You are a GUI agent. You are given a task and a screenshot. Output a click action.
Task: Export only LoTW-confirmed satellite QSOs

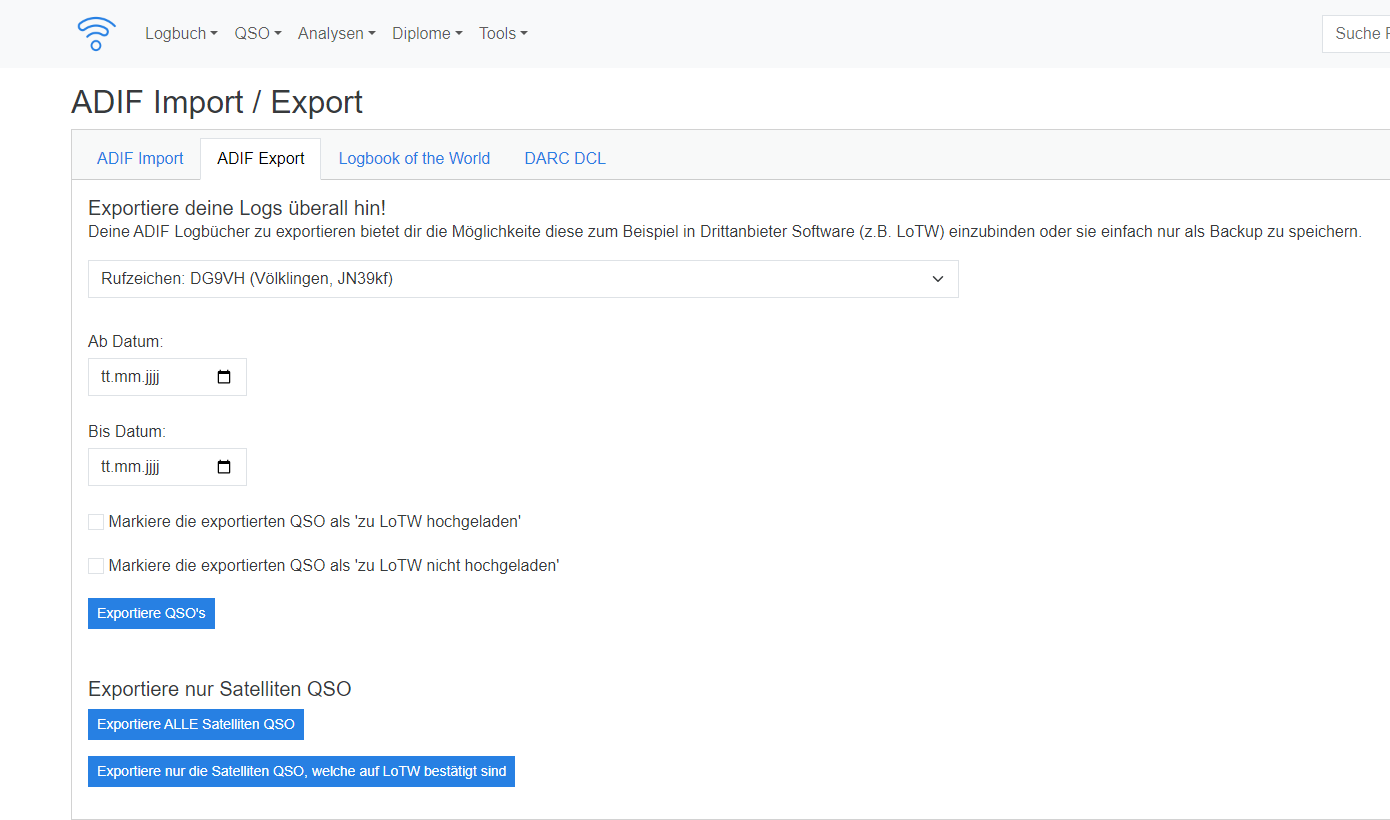click(x=301, y=772)
